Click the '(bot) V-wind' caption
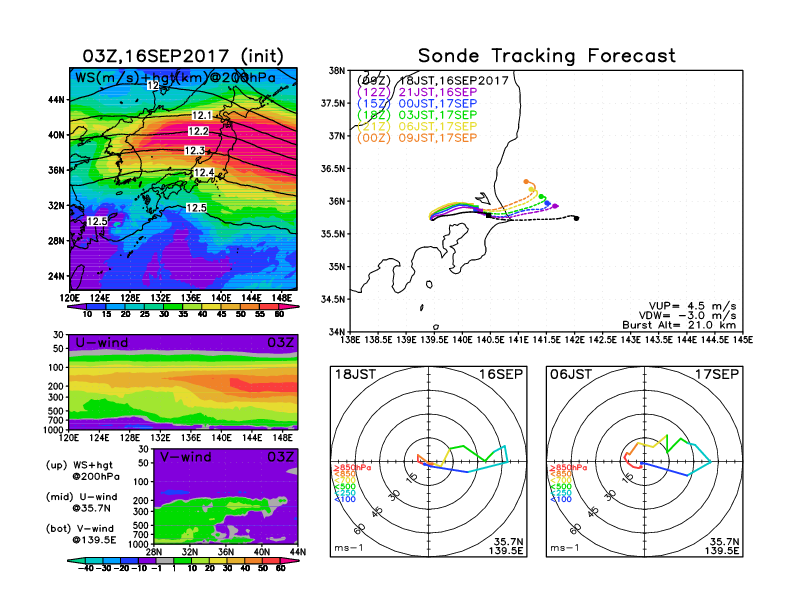This screenshot has height=612, width=792. point(79,529)
